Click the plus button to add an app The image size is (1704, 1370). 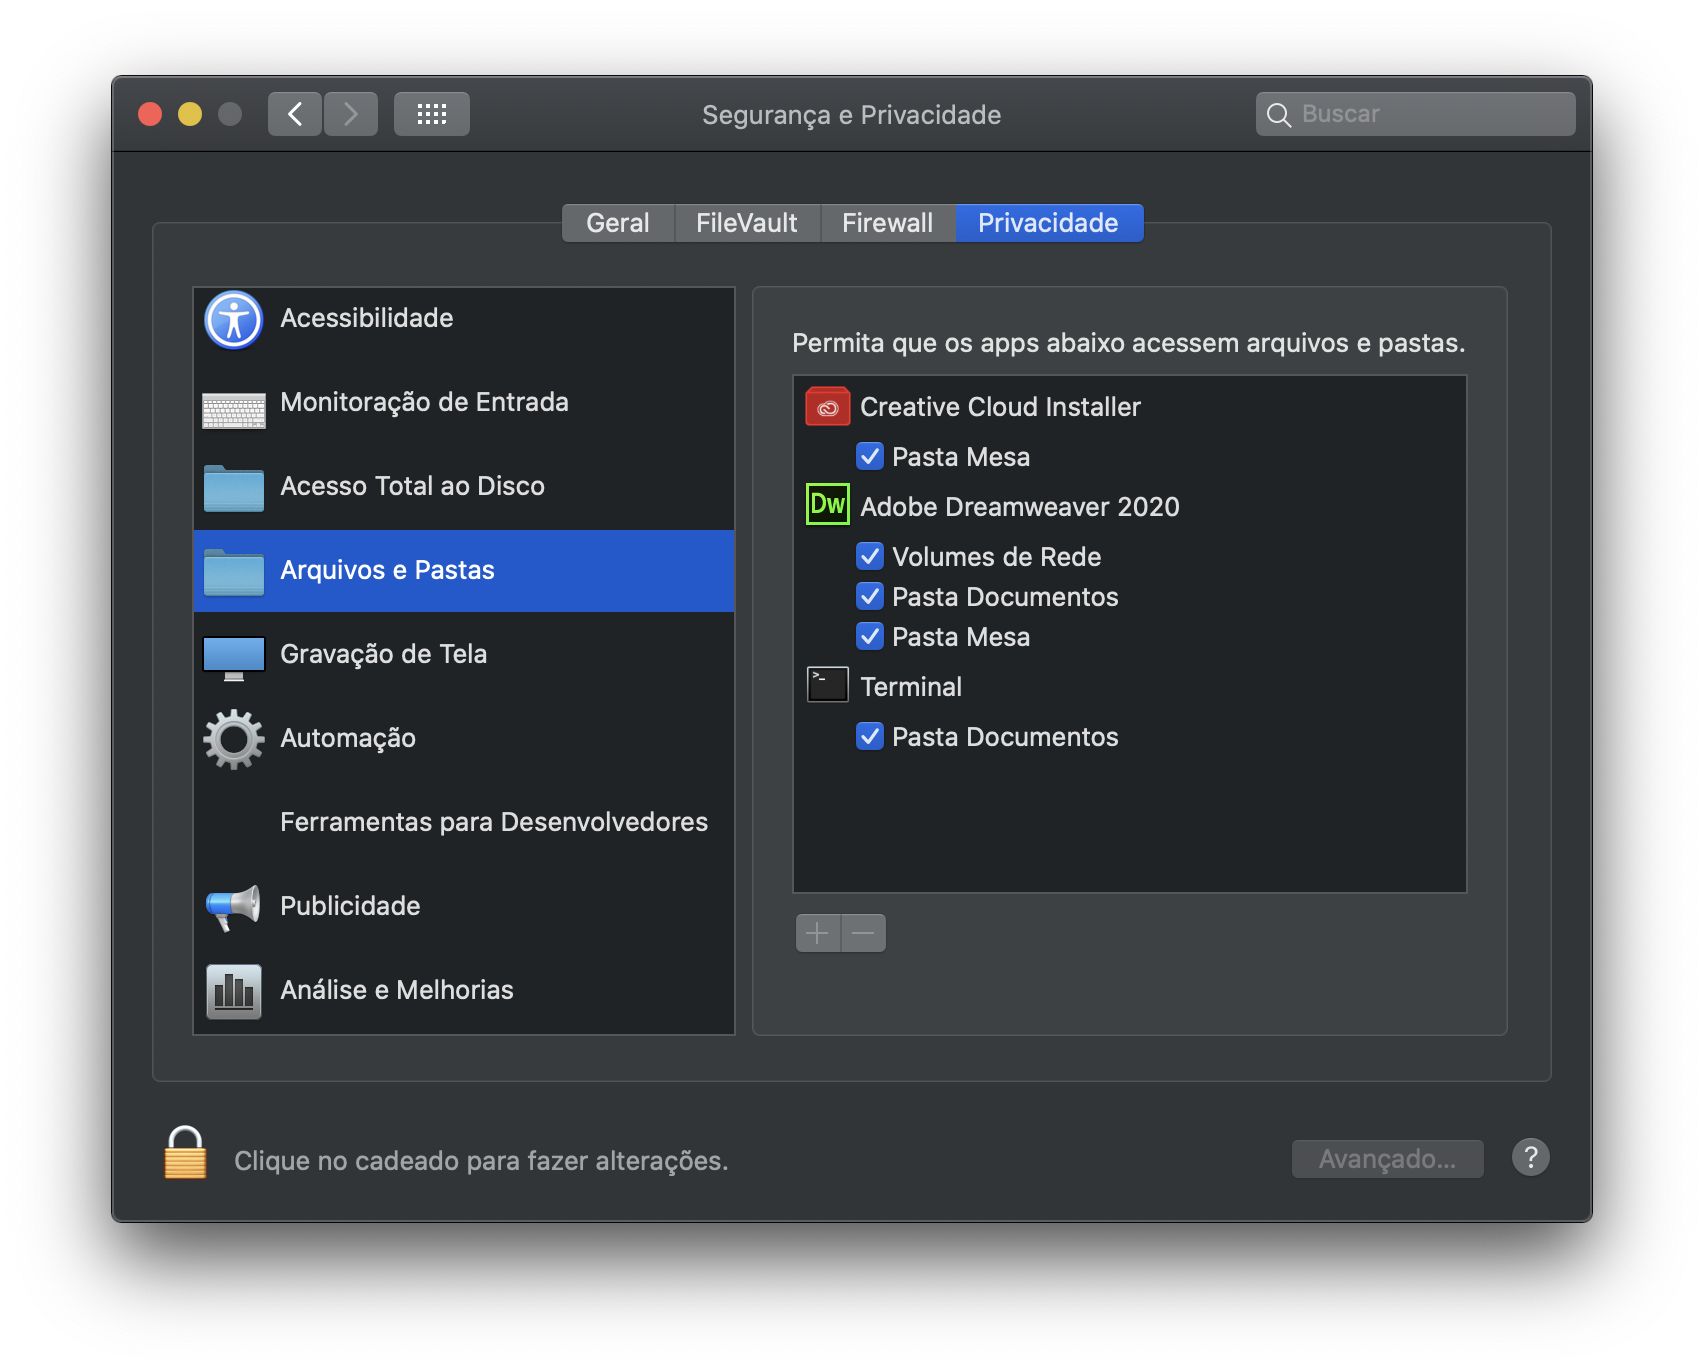coord(818,933)
